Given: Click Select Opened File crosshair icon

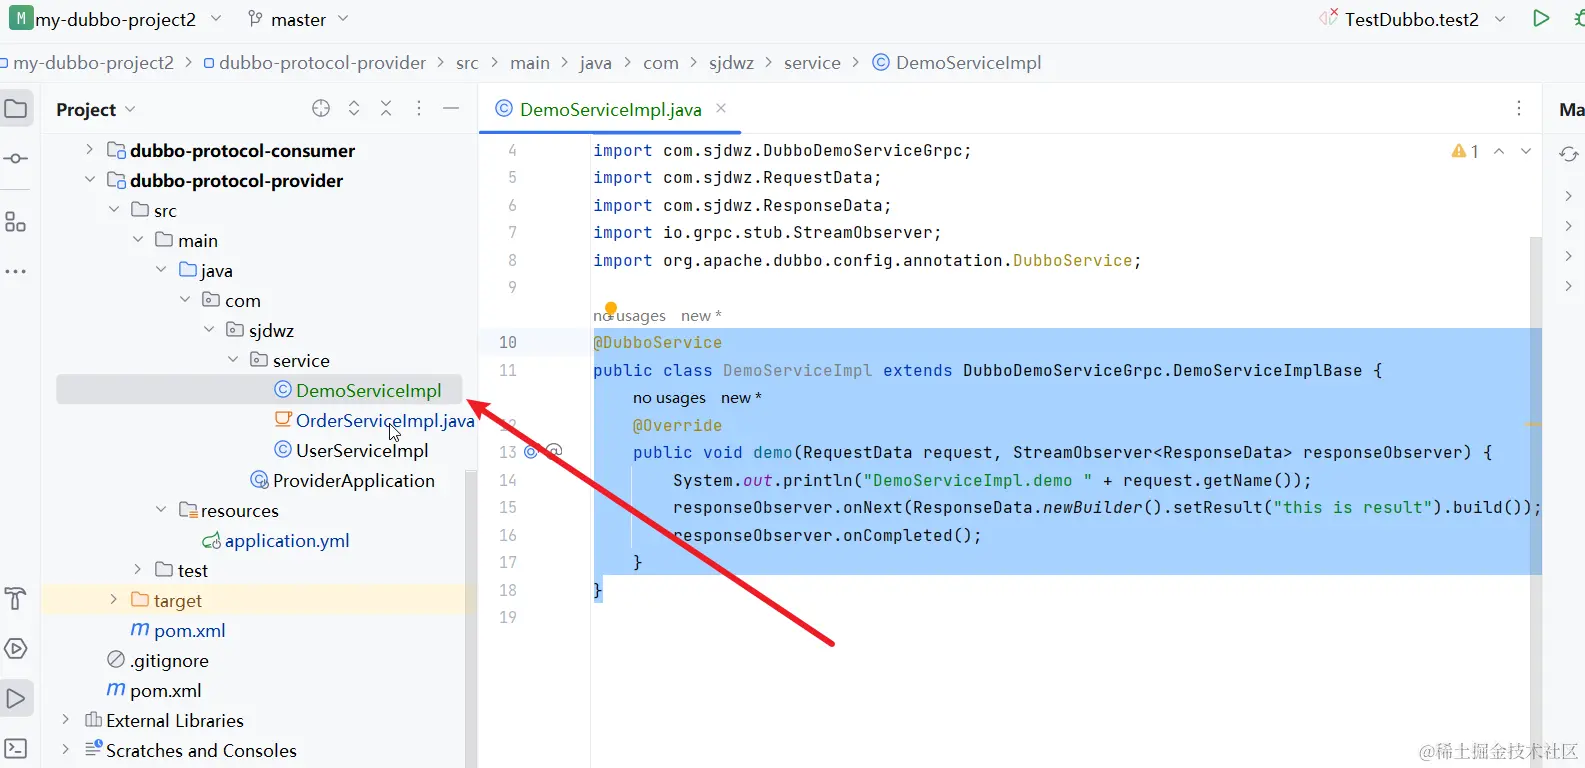Looking at the screenshot, I should 321,108.
